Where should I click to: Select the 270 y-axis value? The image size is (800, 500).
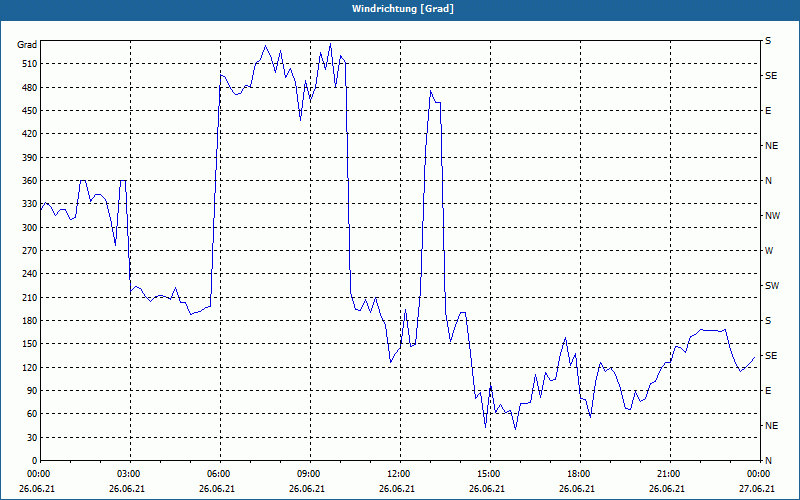30,251
